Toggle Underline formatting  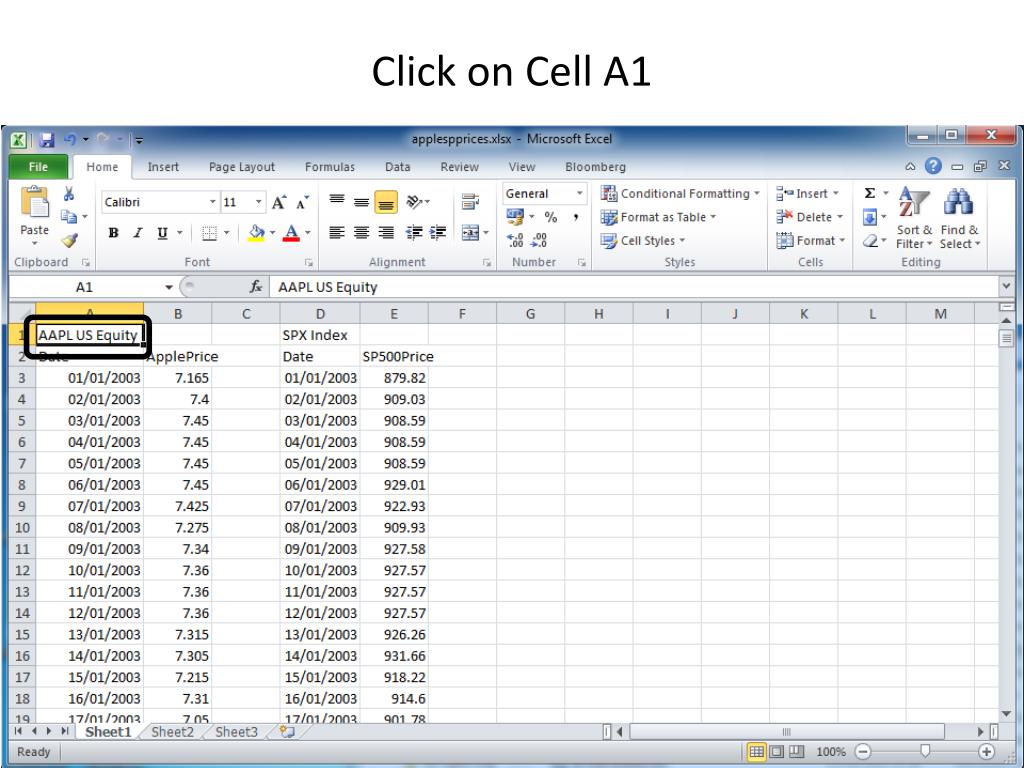click(x=162, y=233)
